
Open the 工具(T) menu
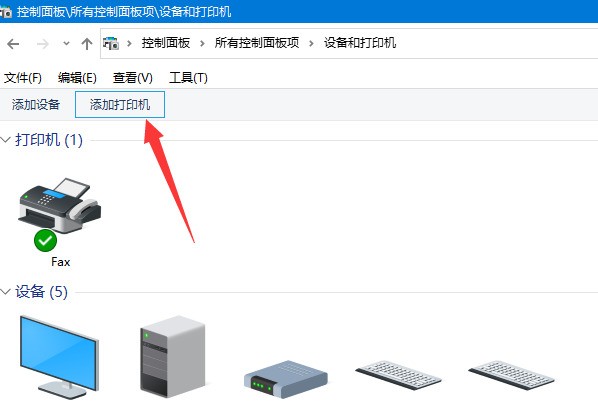pos(188,78)
